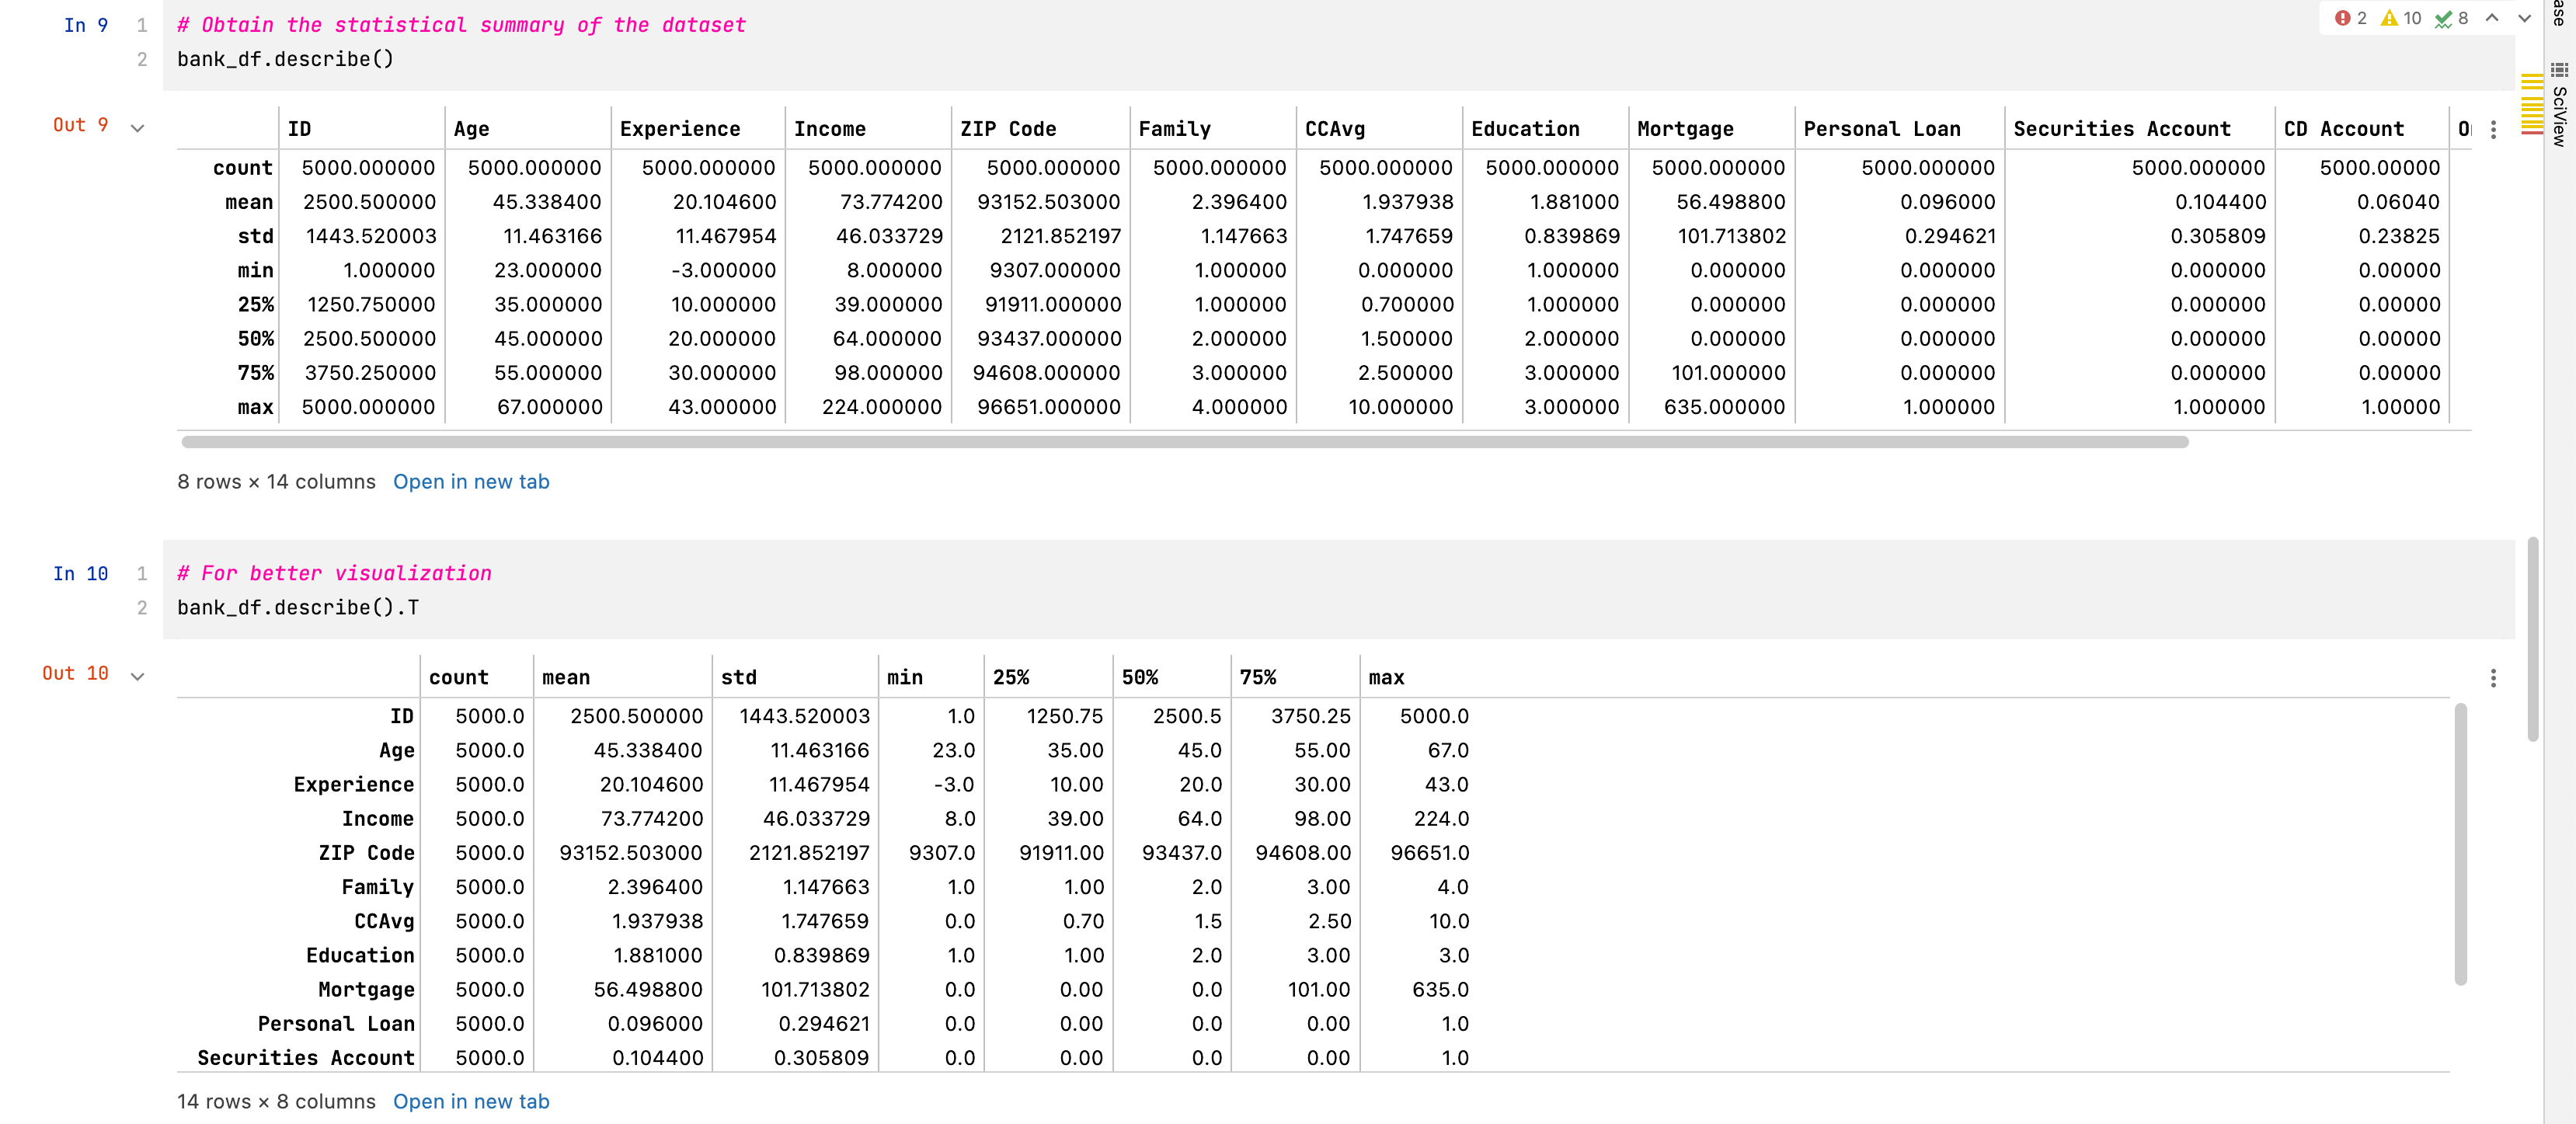This screenshot has width=2576, height=1124.
Task: Jump to previous highlighted error arrow
Action: click(x=2492, y=18)
